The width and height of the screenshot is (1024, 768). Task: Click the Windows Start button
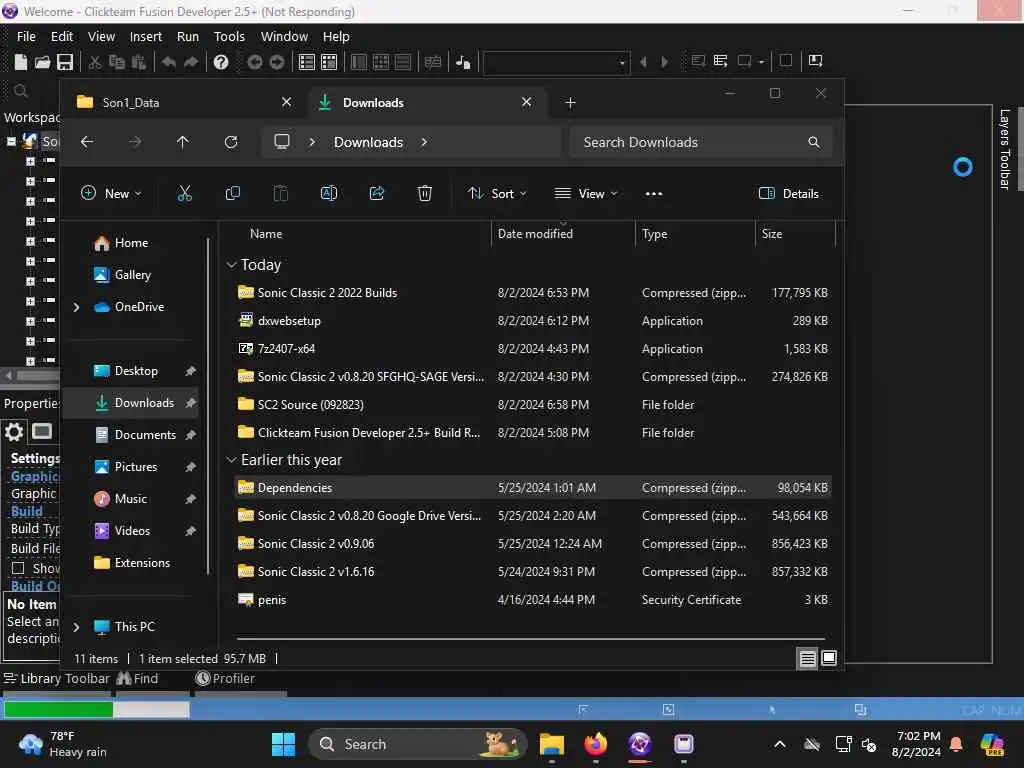click(283, 744)
